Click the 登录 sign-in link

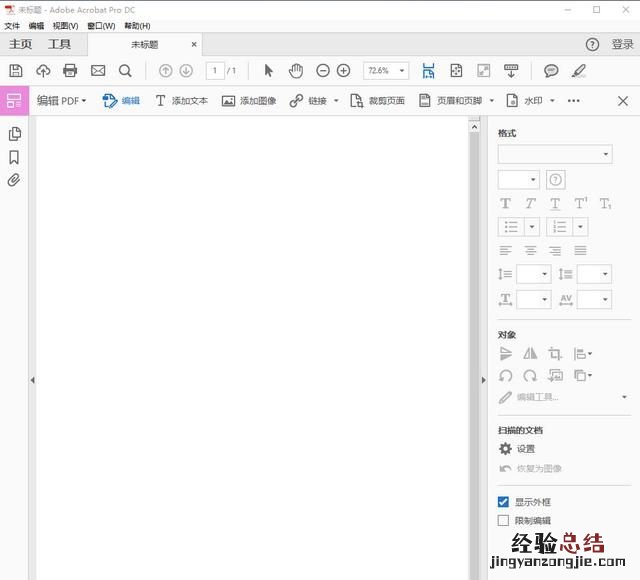coord(622,45)
